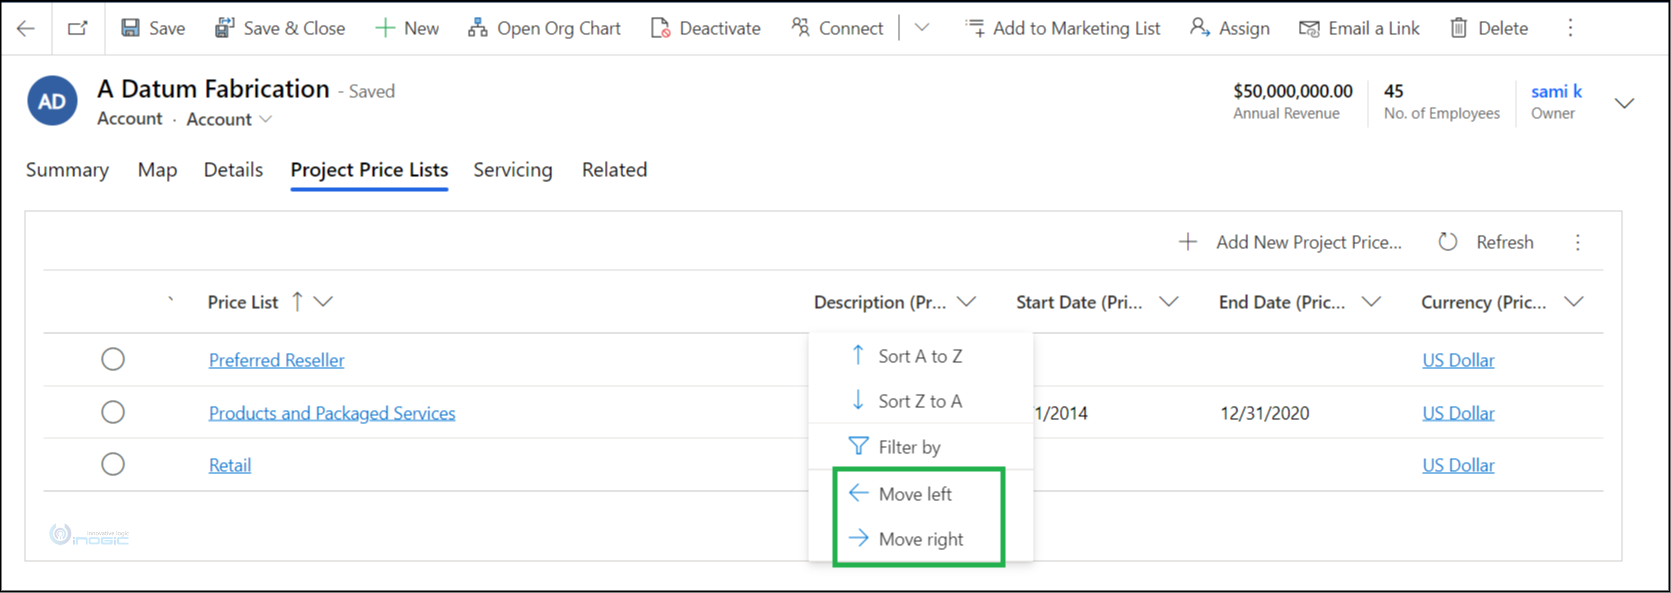The width and height of the screenshot is (1671, 593).
Task: Add account to Marketing List
Action: [1062, 28]
